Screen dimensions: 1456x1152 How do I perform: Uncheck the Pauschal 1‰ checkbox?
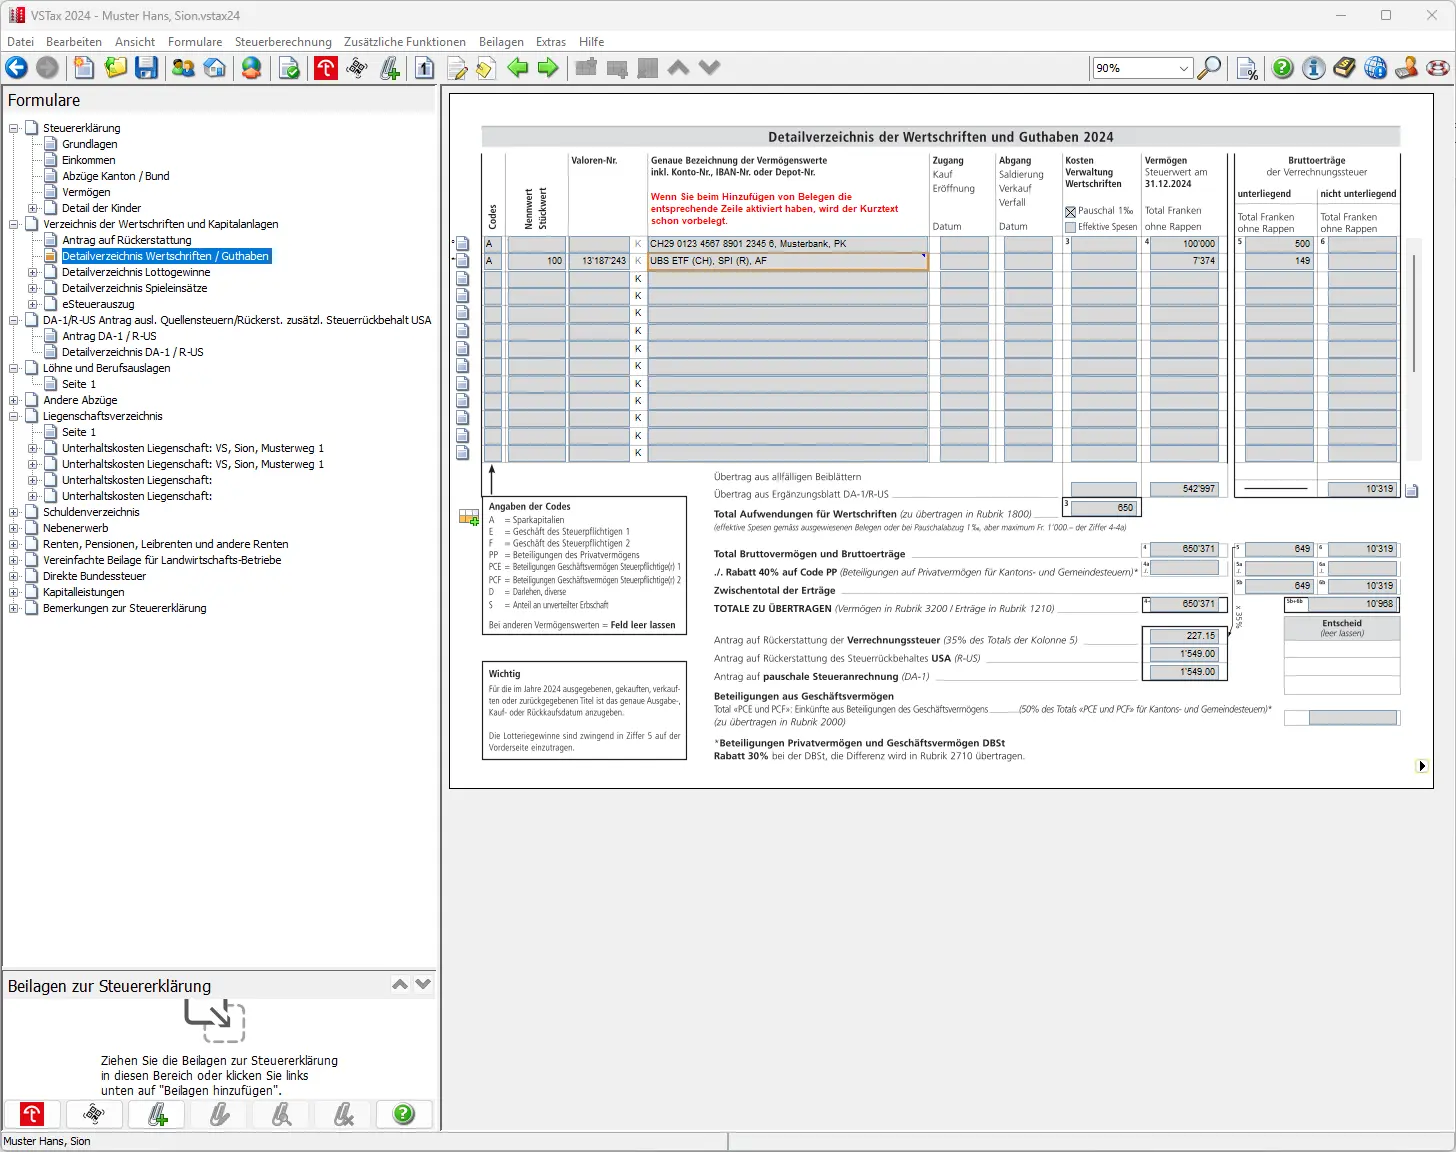(x=1071, y=211)
